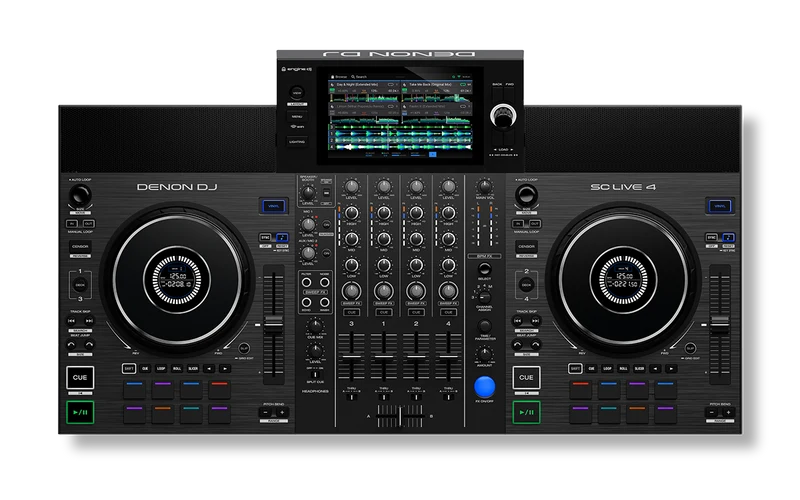Click the left deck track skip forward icon
This screenshot has width=800, height=500.
(89, 321)
